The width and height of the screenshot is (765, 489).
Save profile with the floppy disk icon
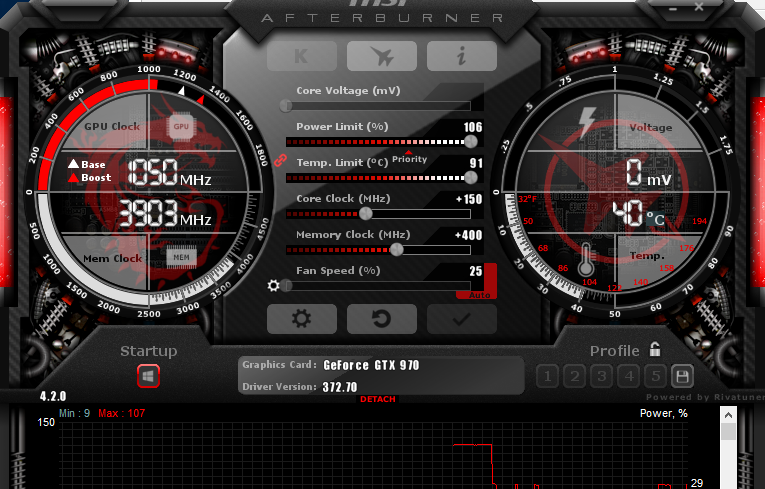click(x=683, y=376)
